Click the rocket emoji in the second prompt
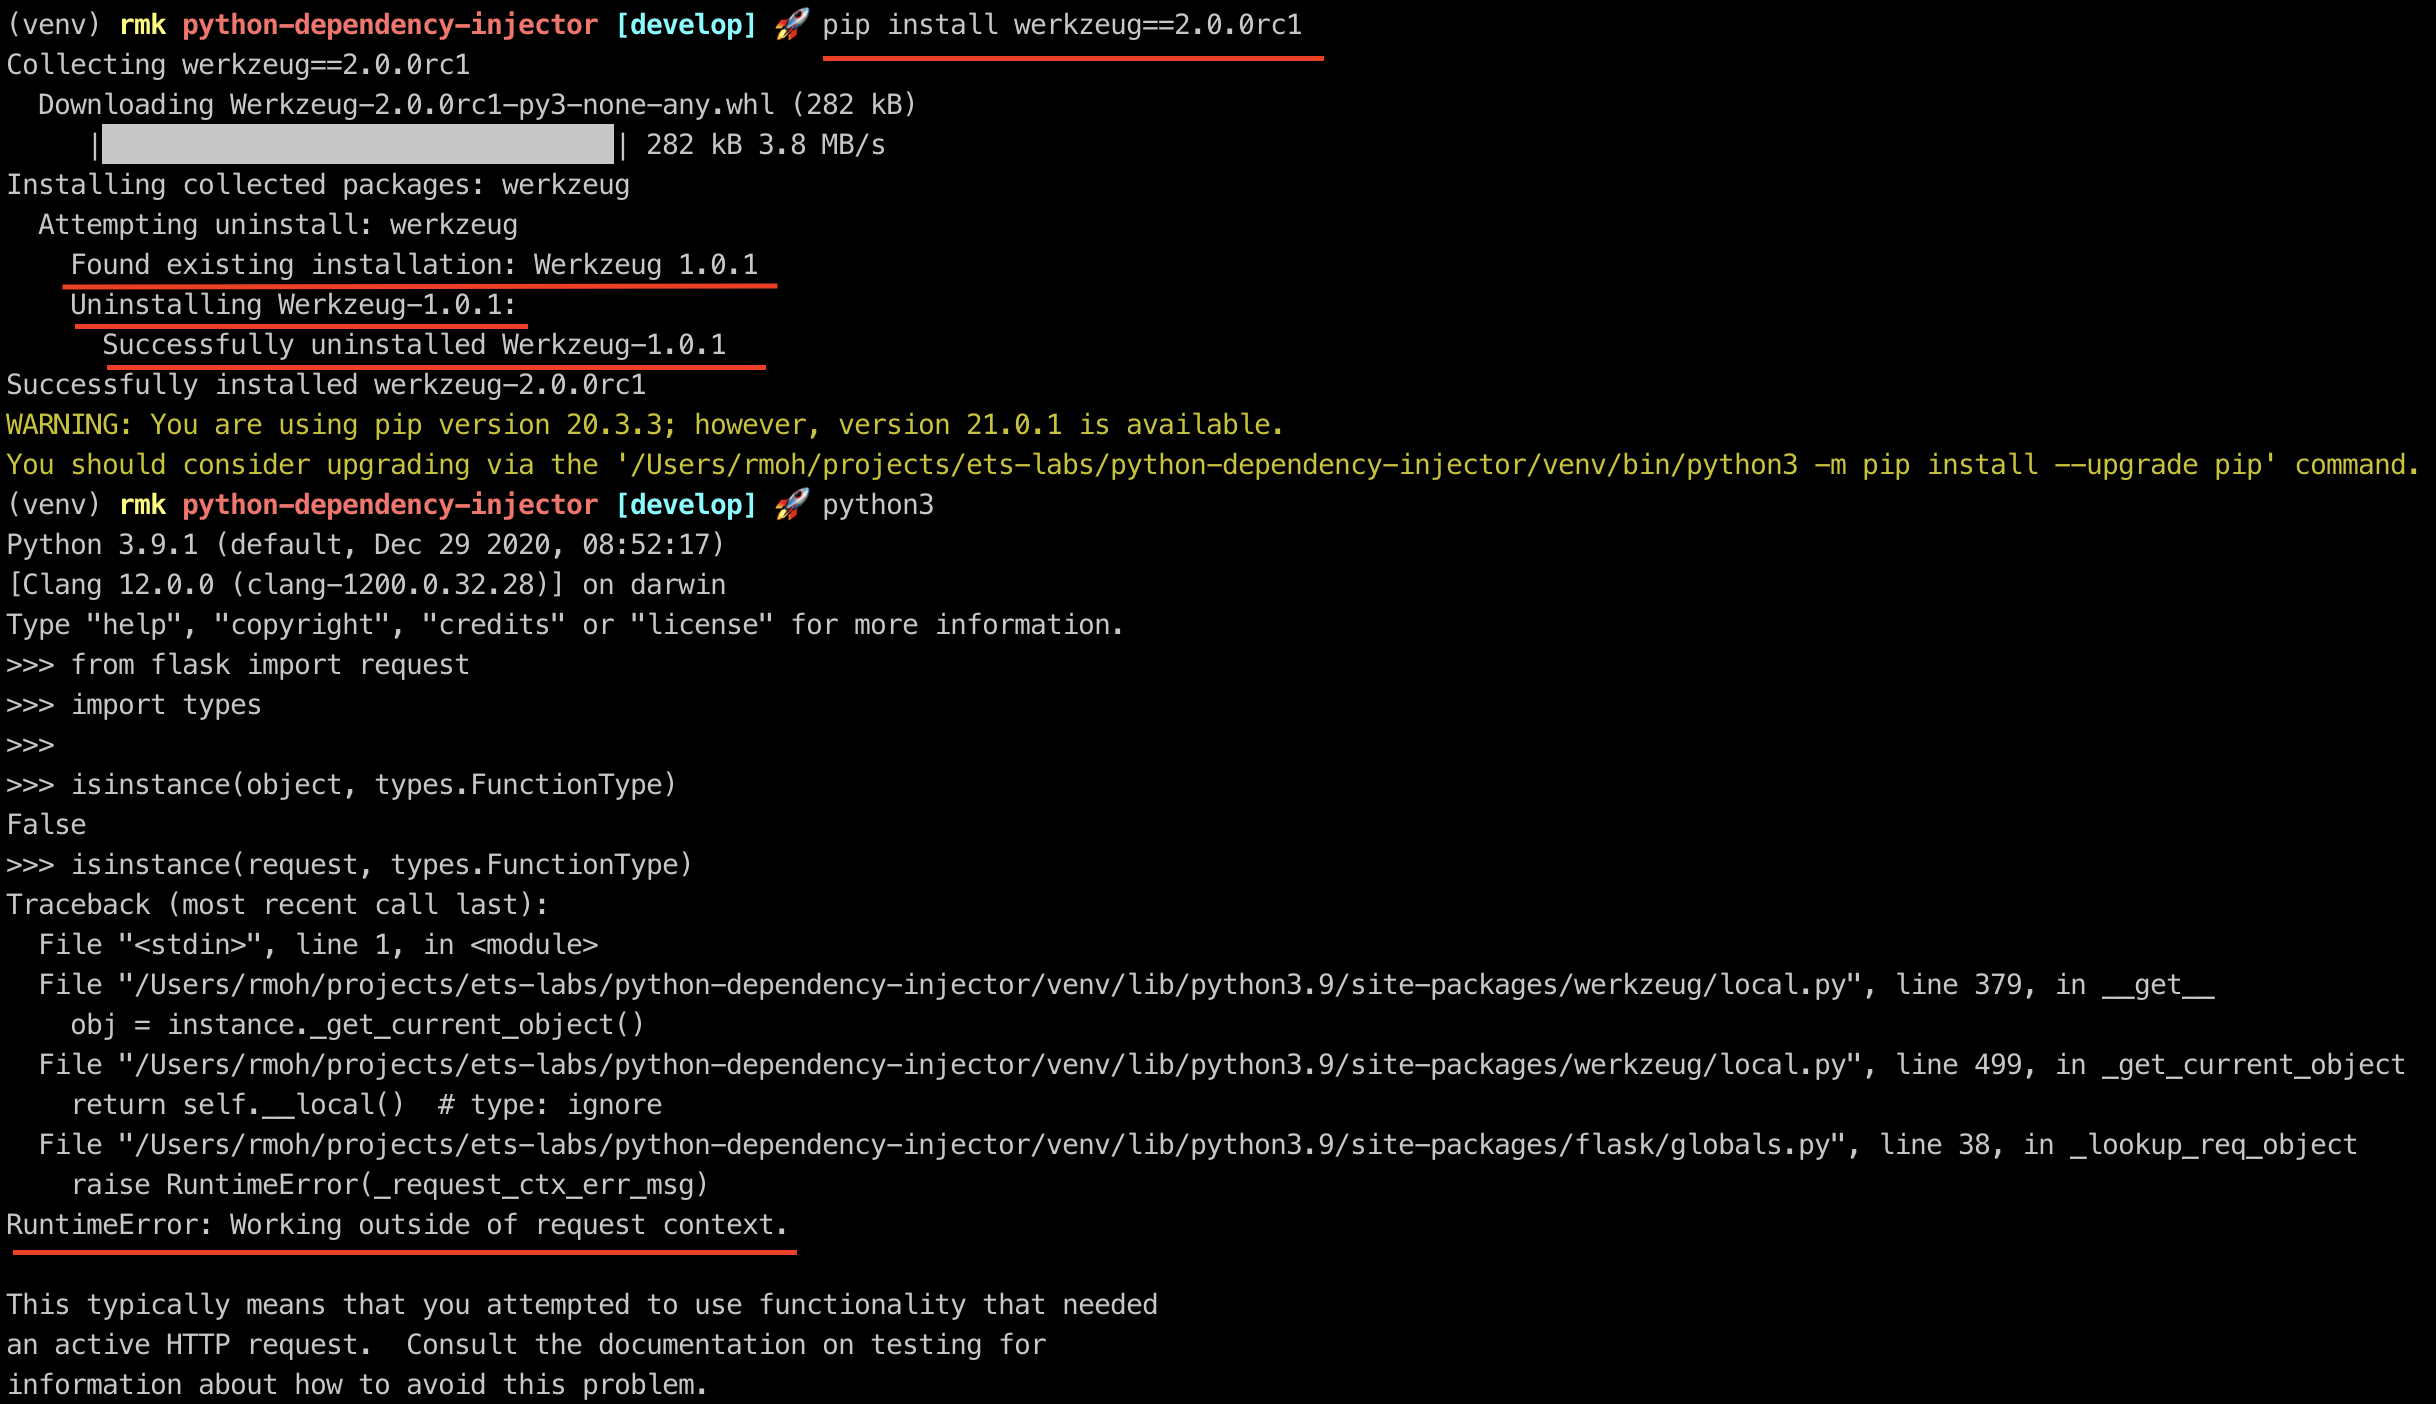Screen dimensions: 2436x1404 [790, 505]
